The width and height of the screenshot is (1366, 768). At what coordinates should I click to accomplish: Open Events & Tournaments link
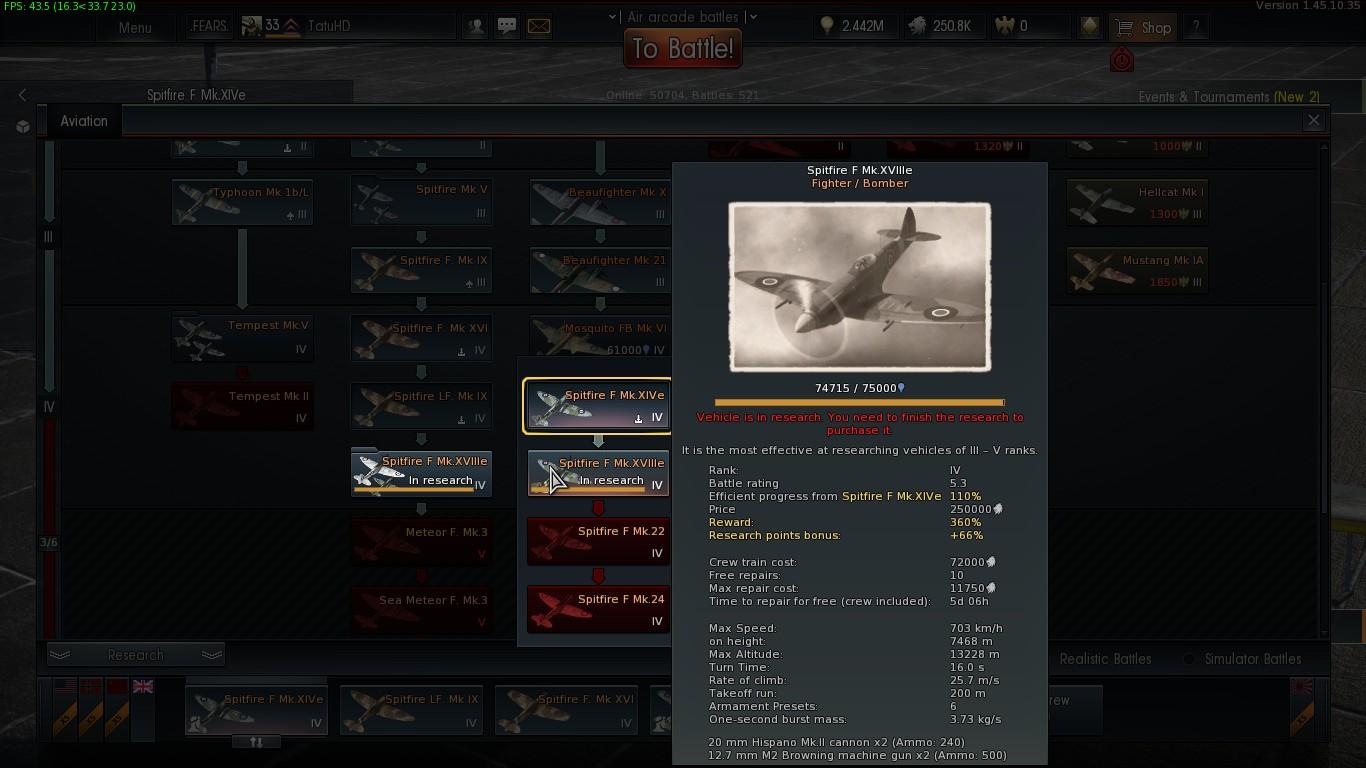click(1229, 97)
